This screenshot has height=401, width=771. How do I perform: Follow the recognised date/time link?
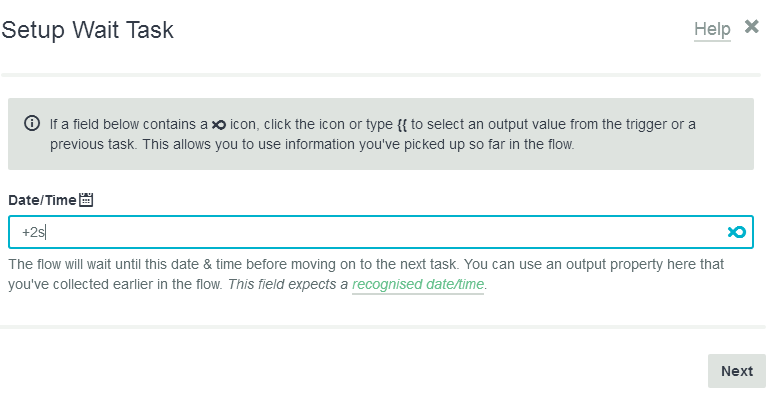(418, 284)
